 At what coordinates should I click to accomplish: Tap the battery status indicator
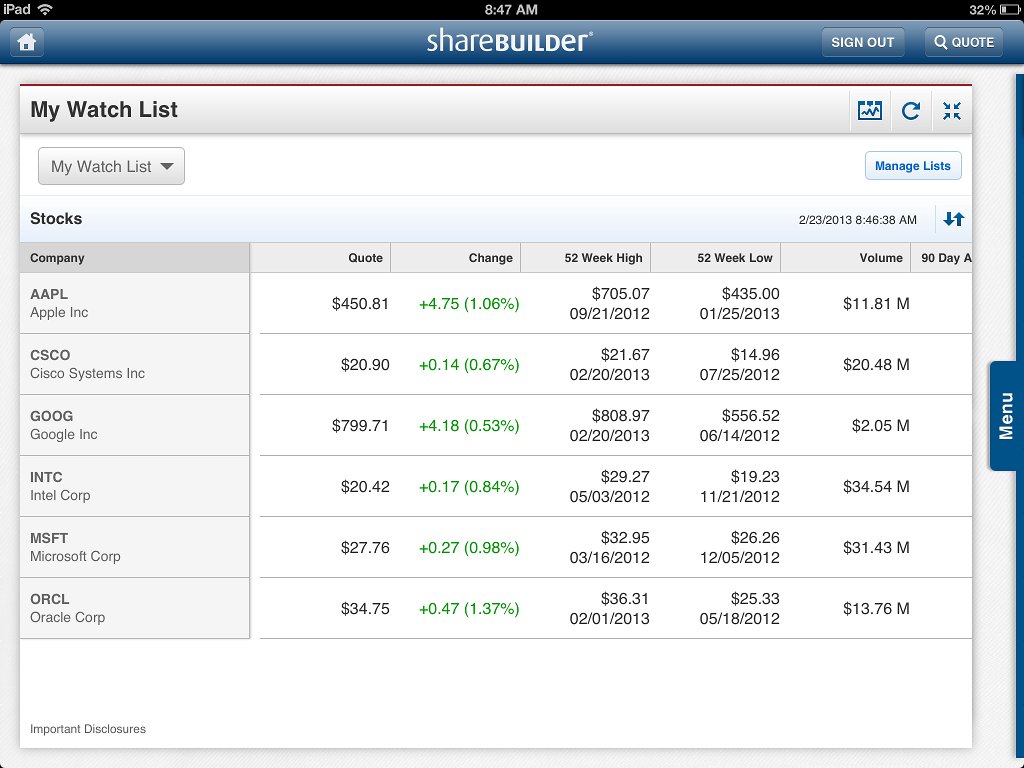1010,9
